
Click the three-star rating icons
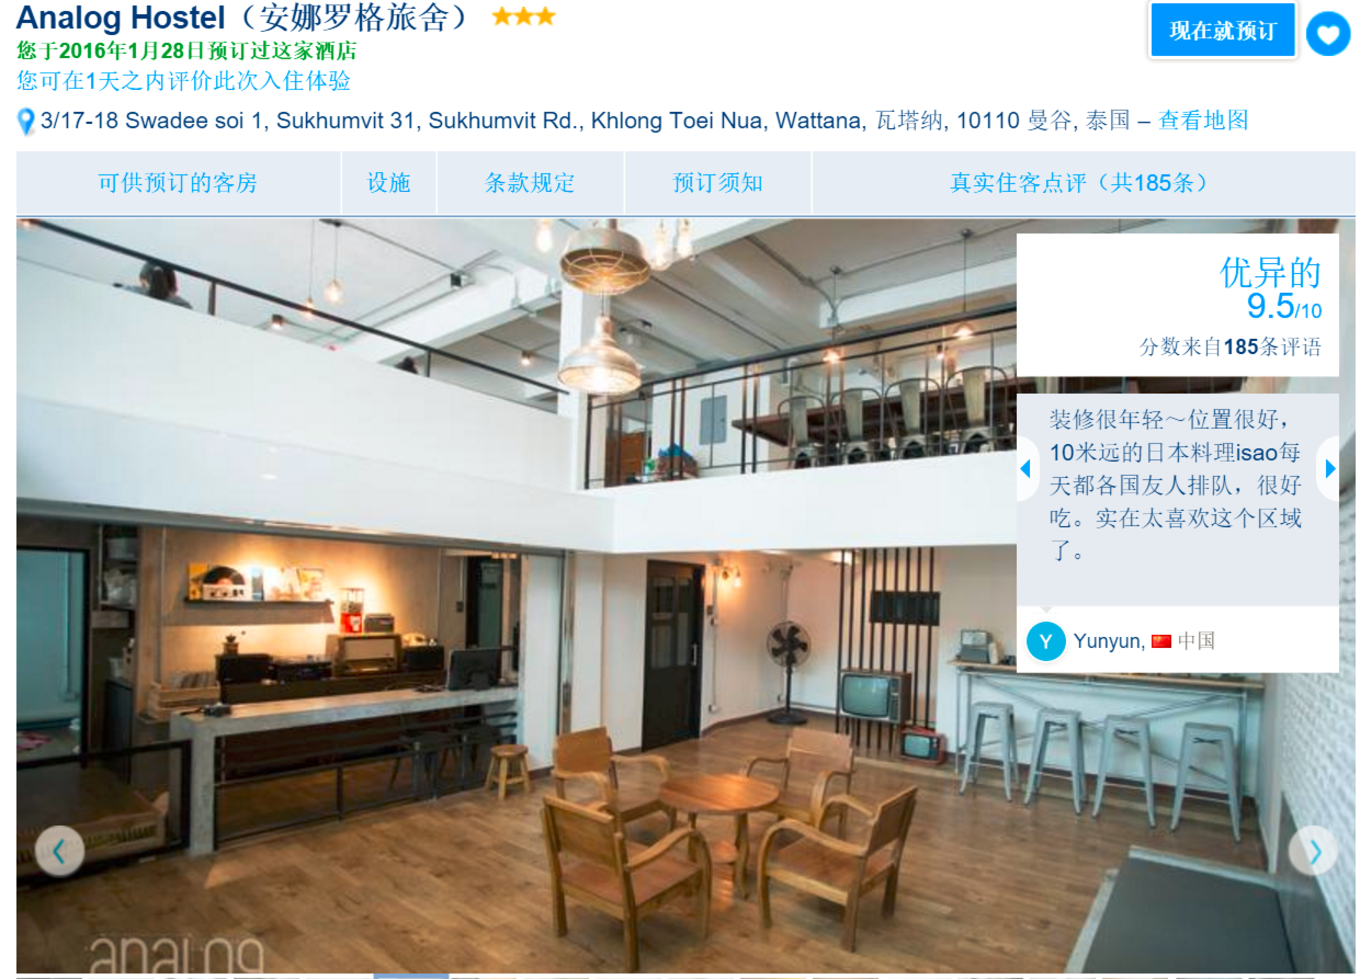(x=523, y=17)
